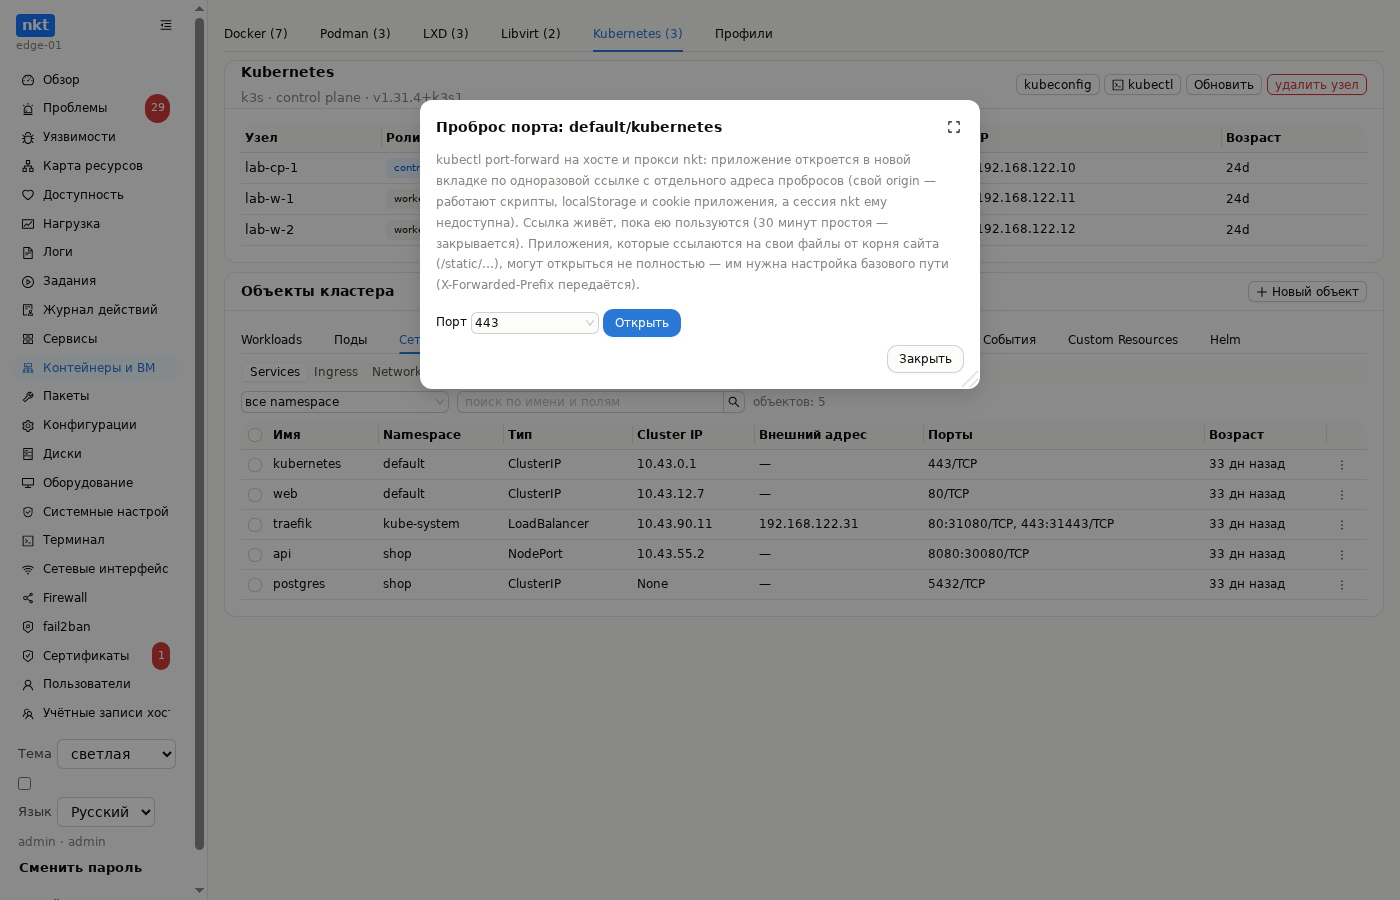The image size is (1400, 900).
Task: Collapse the sidebar menu
Action: coord(166,25)
